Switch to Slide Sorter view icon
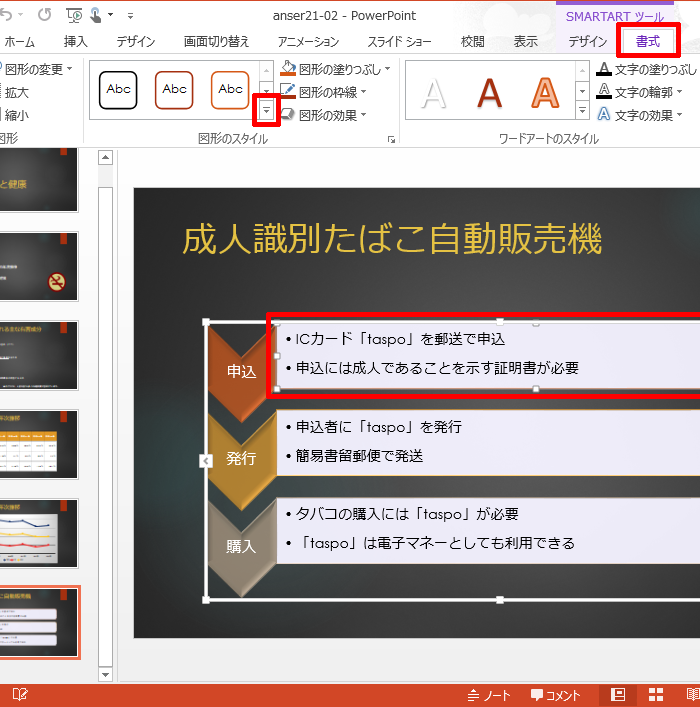700x707 pixels. 656,695
